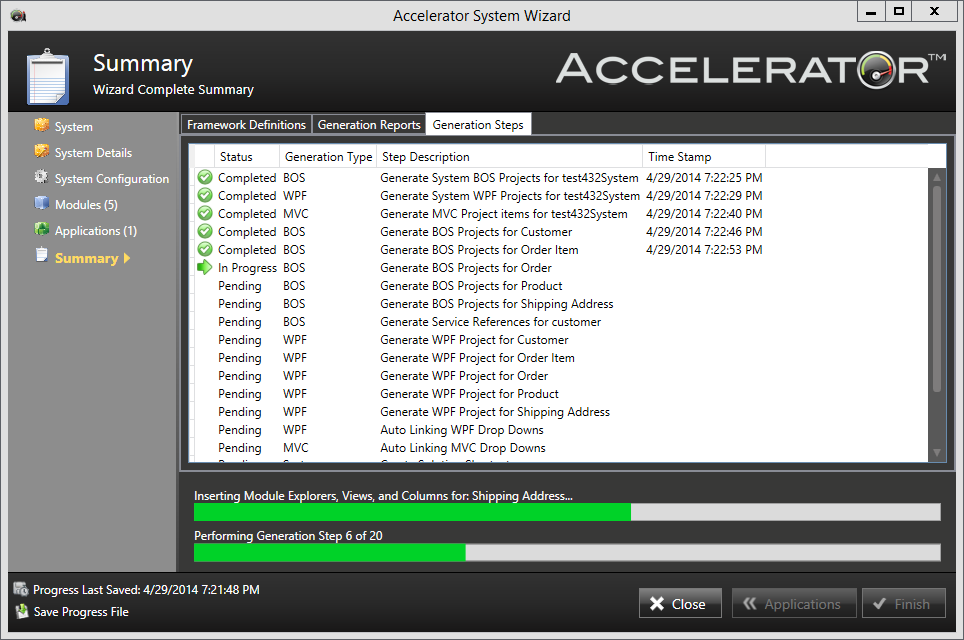Screen dimensions: 964x640
Task: Click timestamp "4/29/2014 7:22:40 PM"
Action: click(x=704, y=213)
